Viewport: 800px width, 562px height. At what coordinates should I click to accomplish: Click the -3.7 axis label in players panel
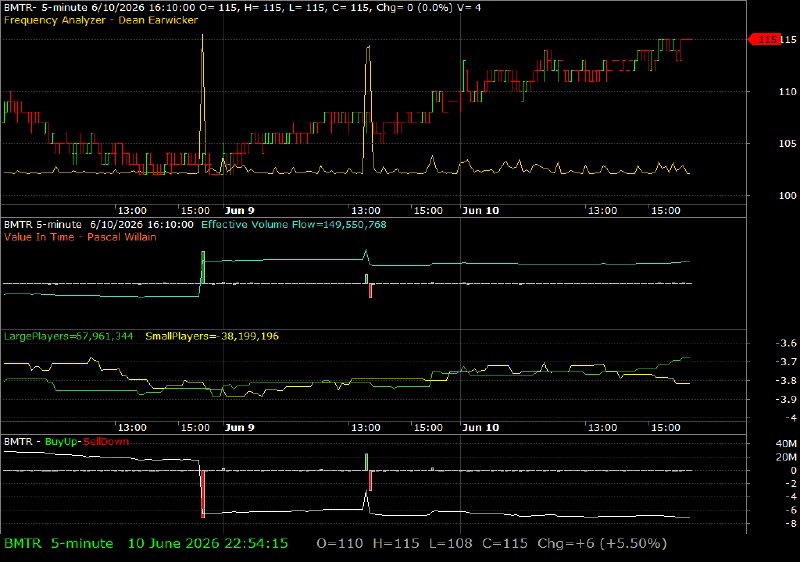pyautogui.click(x=786, y=362)
